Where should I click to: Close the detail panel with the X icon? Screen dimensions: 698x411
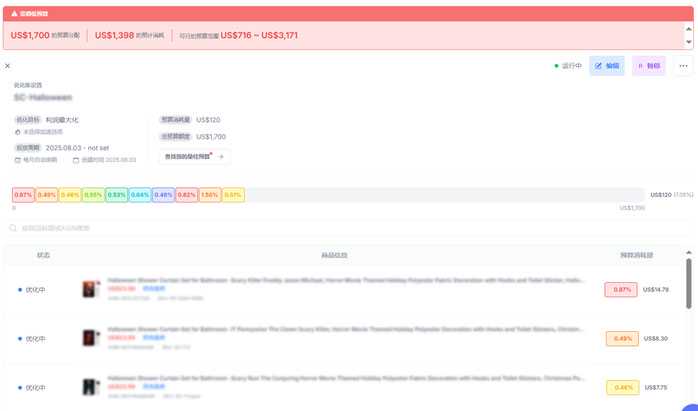coord(8,66)
